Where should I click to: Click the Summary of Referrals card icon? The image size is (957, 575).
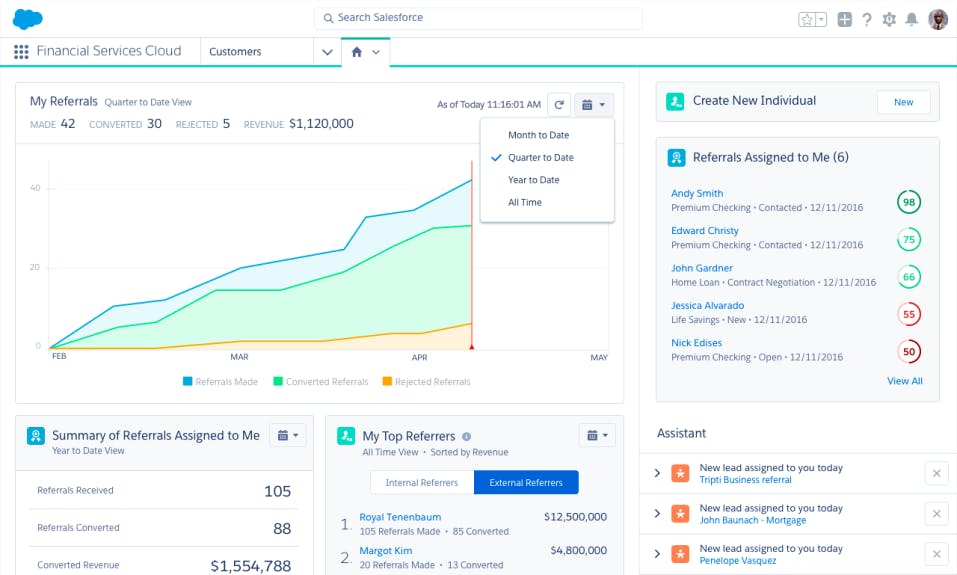click(36, 436)
